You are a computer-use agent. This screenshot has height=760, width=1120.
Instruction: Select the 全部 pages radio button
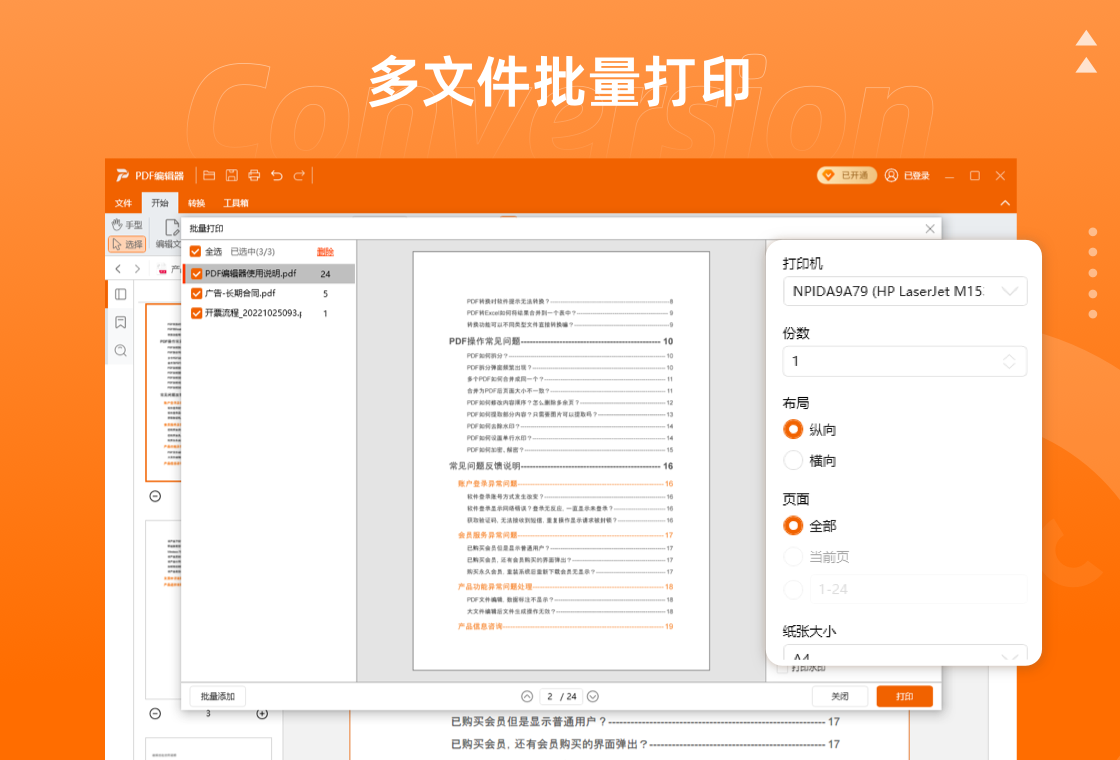coord(793,526)
